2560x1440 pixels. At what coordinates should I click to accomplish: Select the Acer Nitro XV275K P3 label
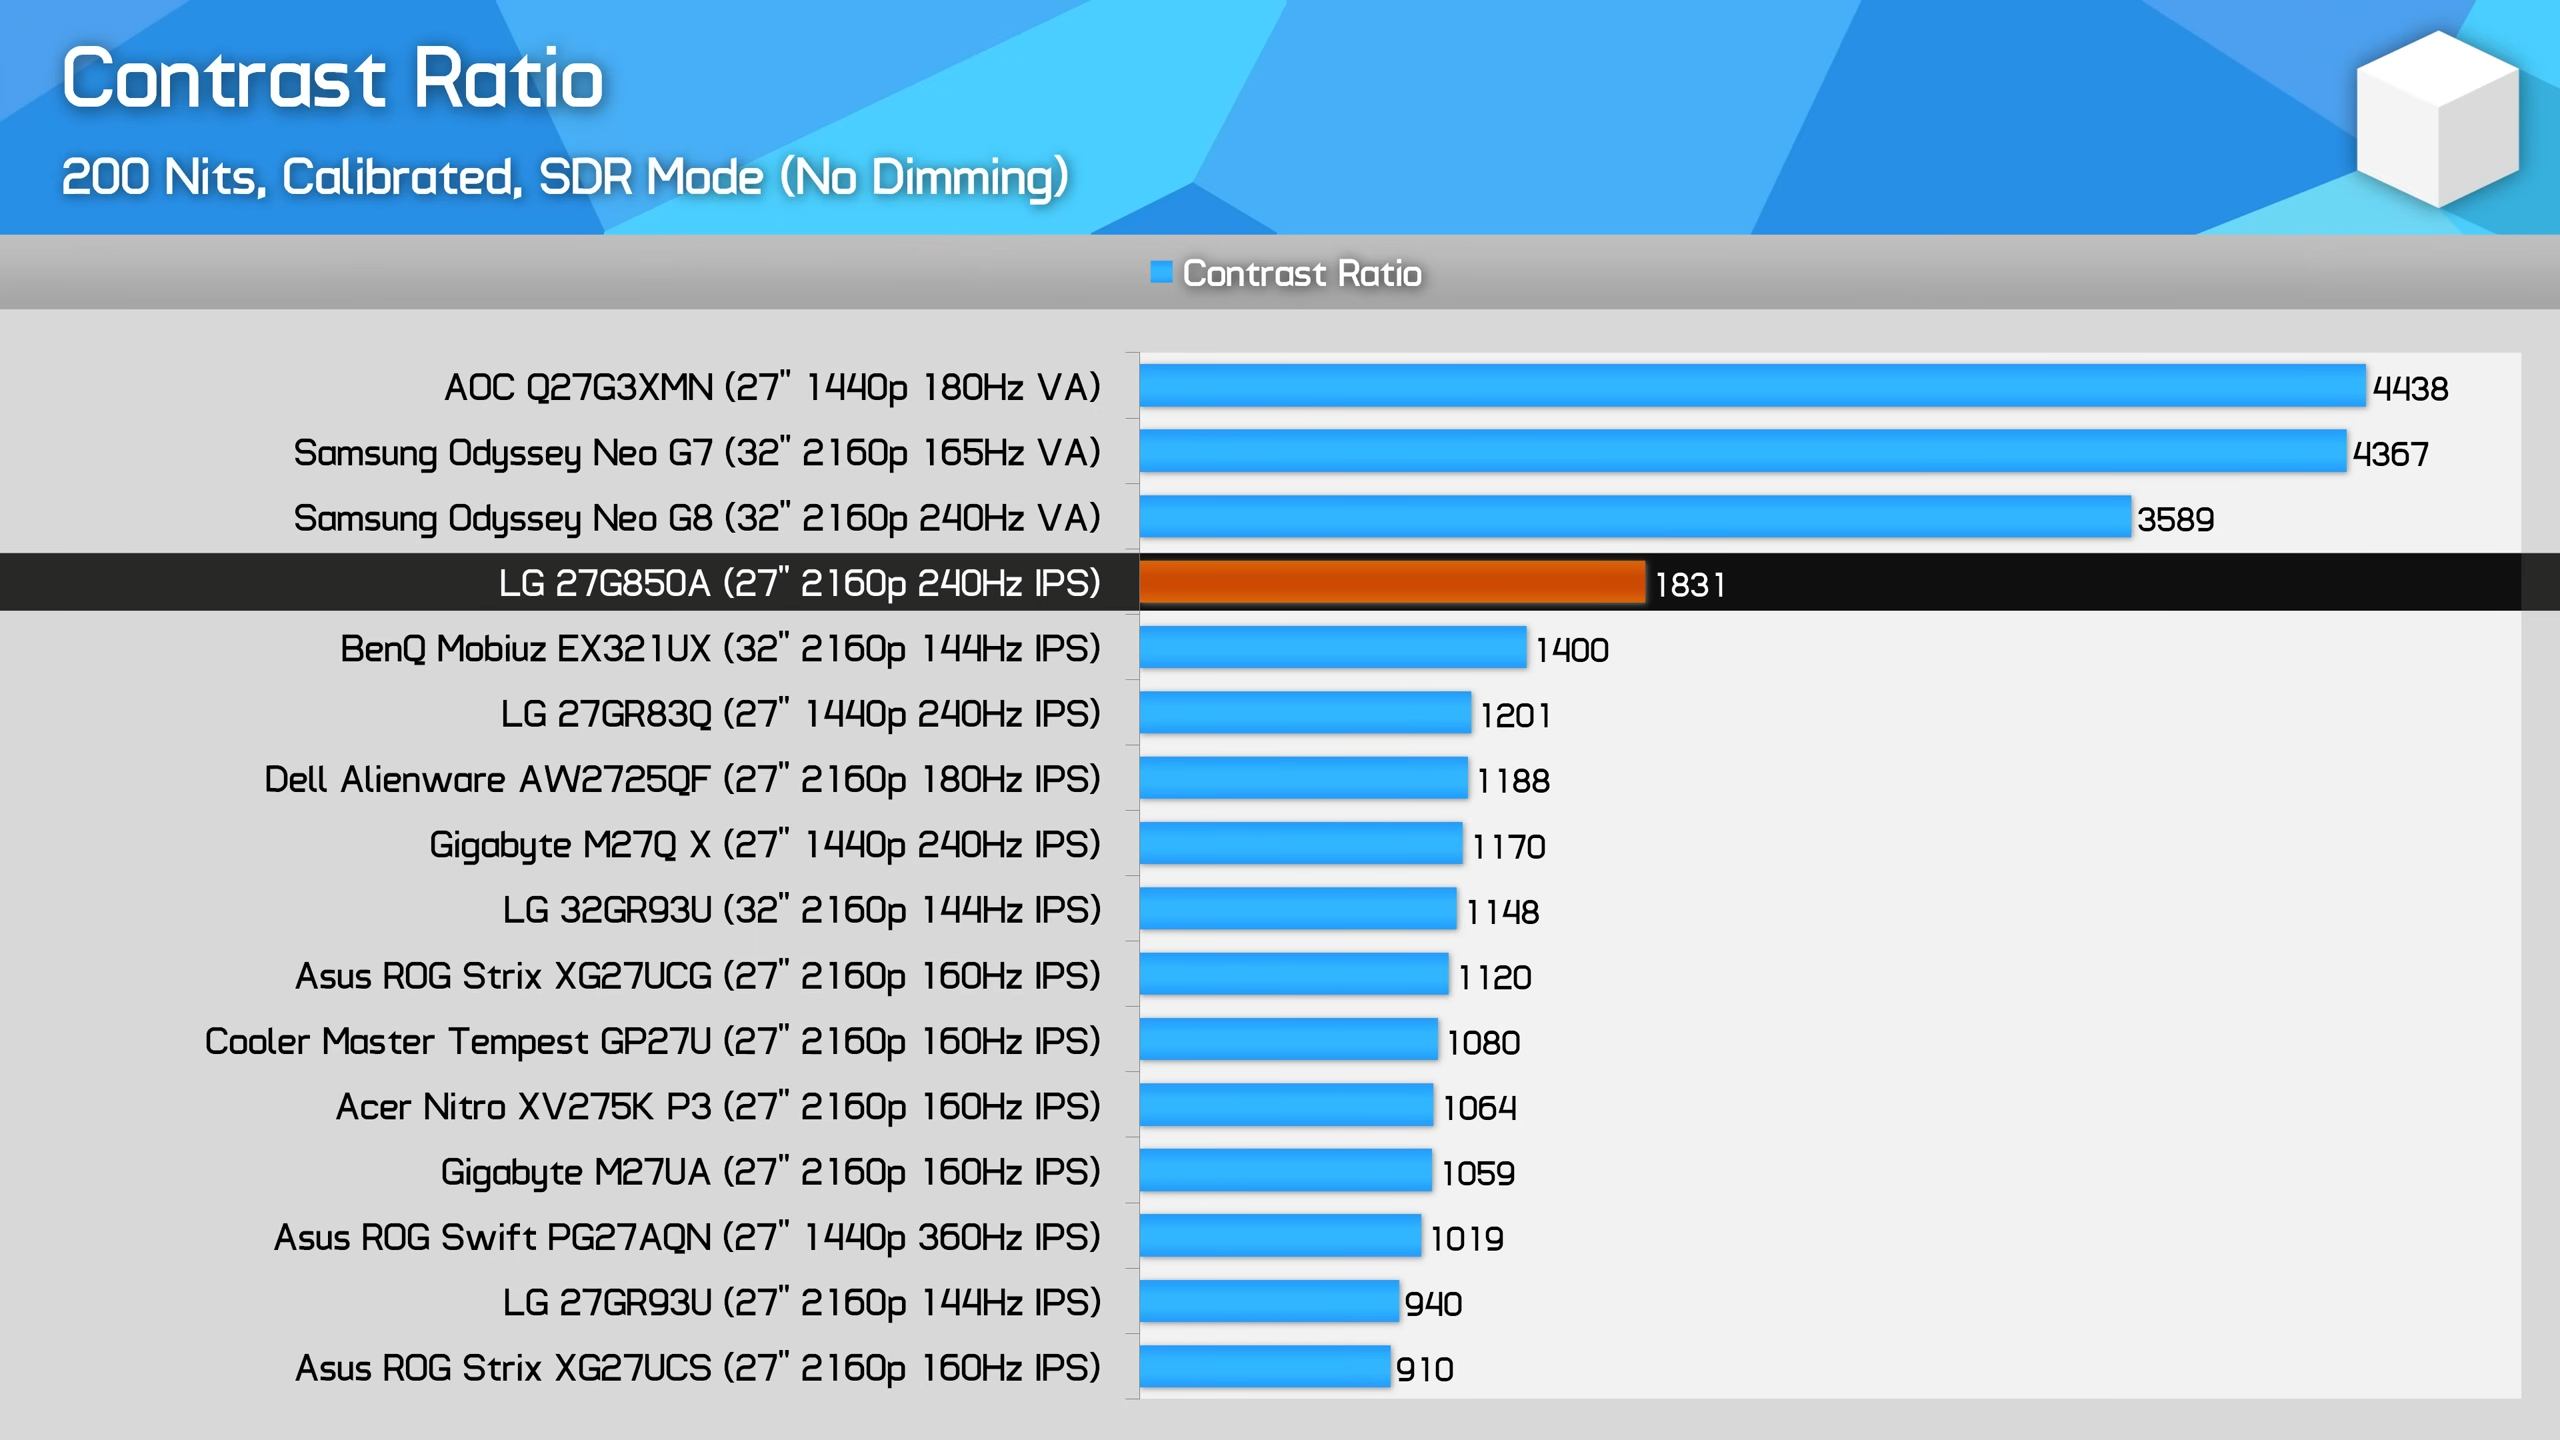point(718,1107)
